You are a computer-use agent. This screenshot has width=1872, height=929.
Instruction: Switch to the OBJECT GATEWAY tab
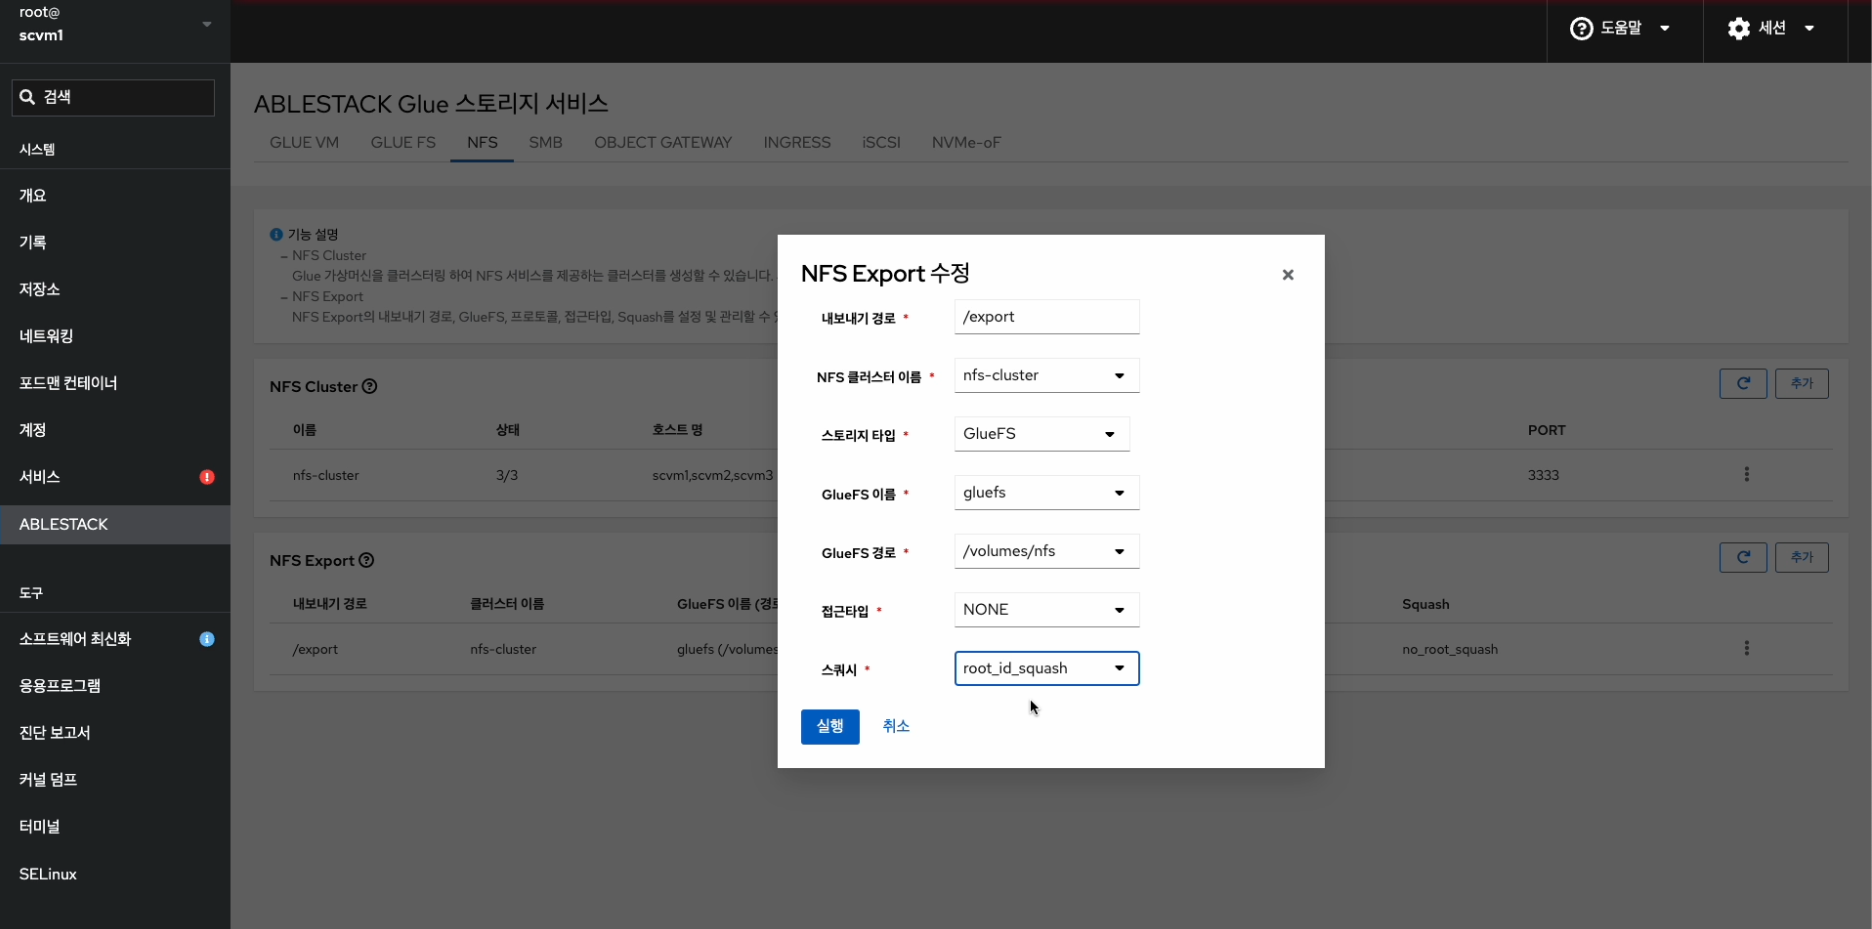(x=662, y=142)
